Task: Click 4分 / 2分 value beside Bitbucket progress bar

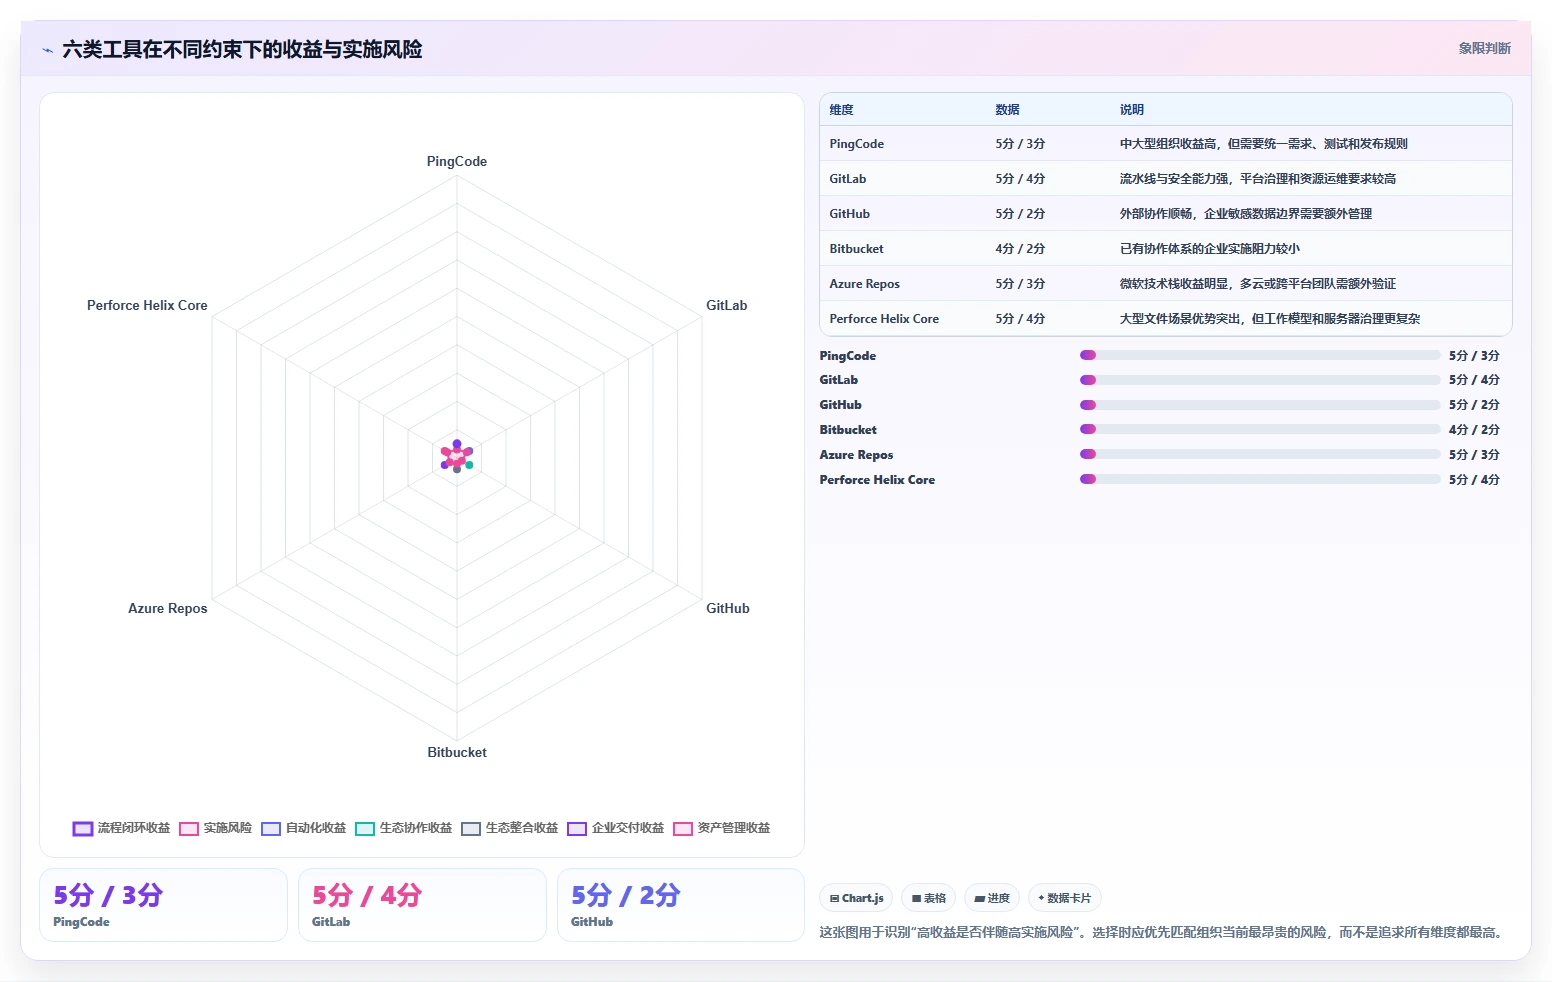Action: 1474,430
